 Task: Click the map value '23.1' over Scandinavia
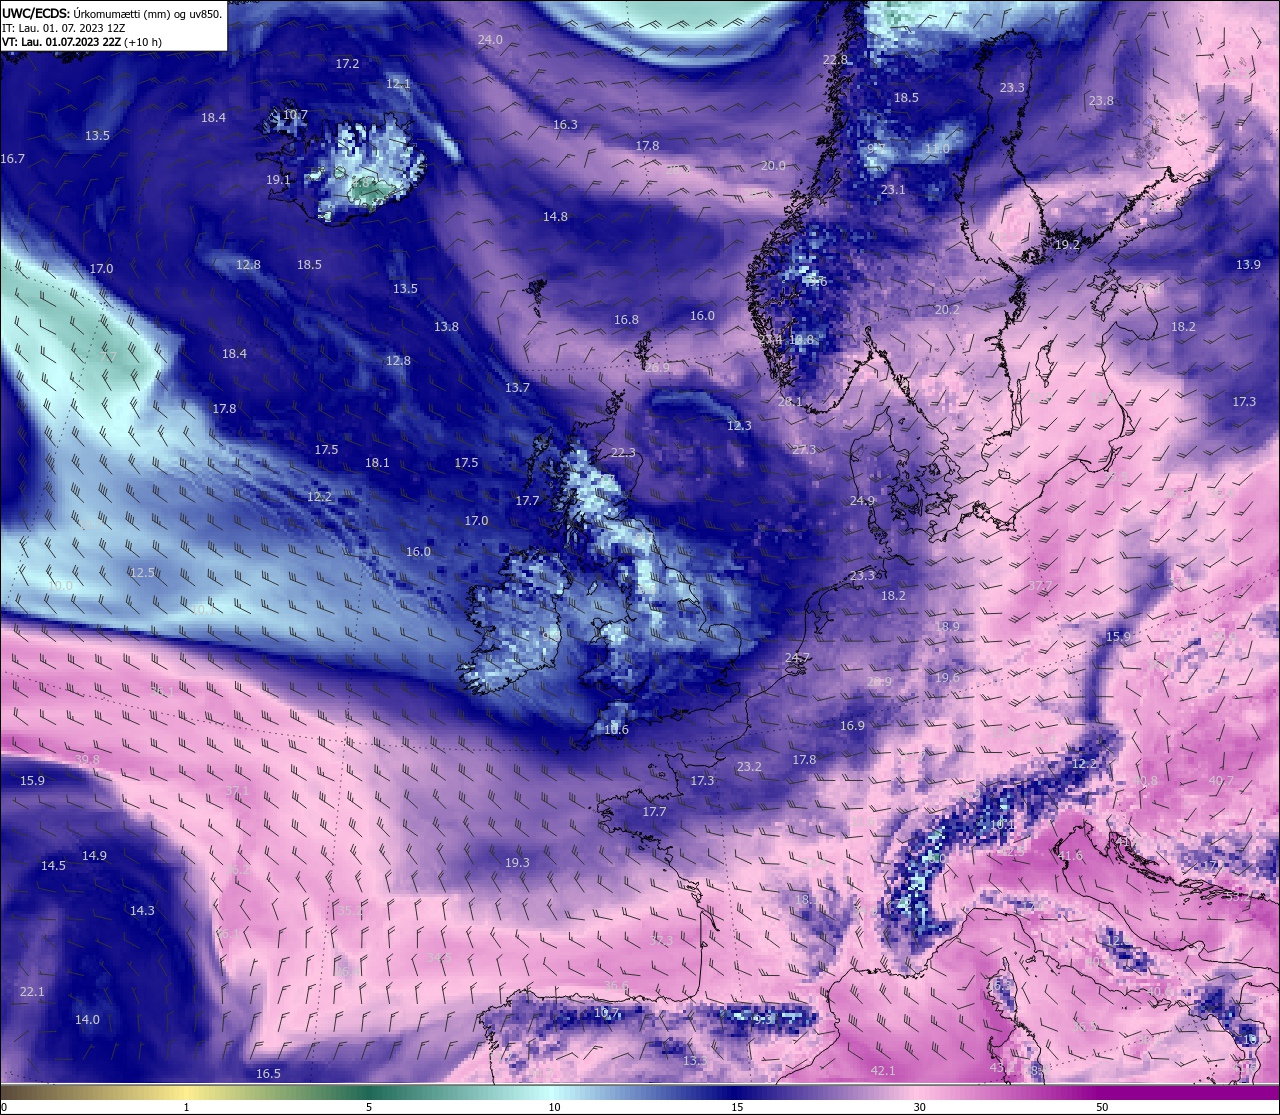click(x=893, y=190)
